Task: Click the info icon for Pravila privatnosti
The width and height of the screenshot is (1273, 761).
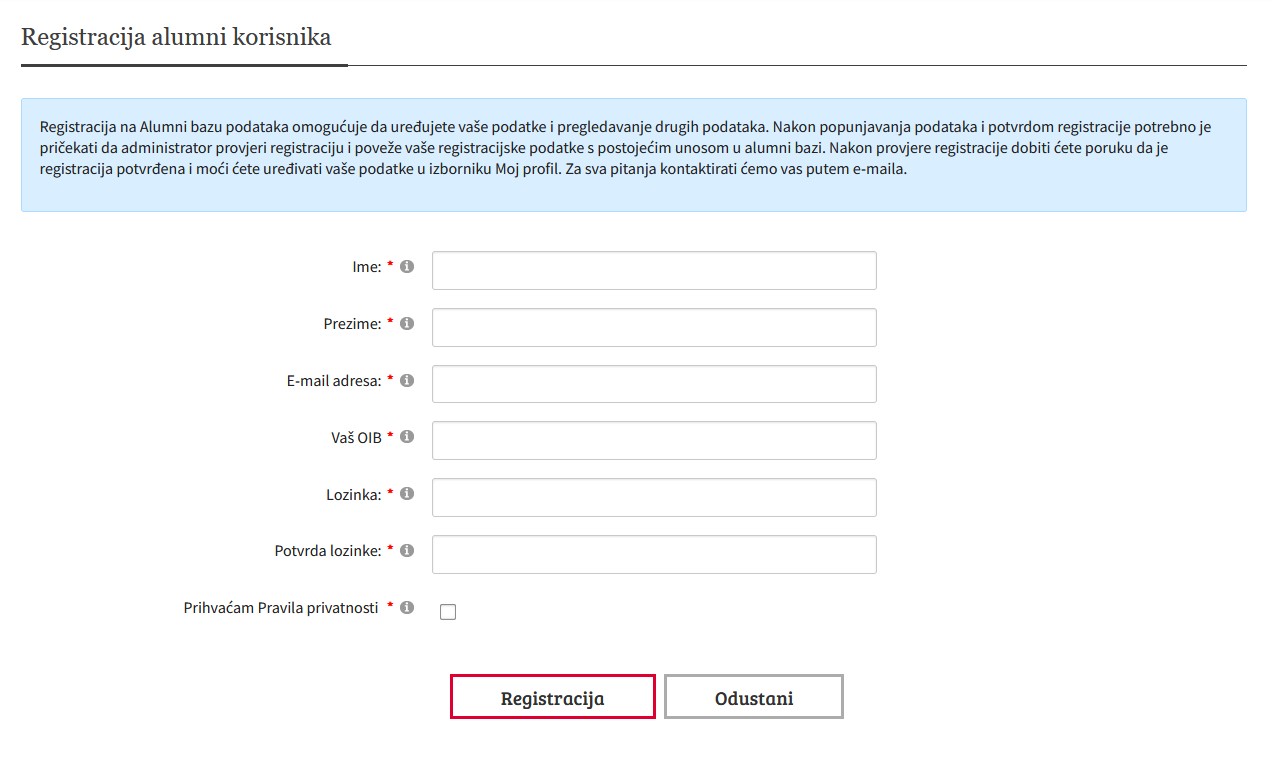Action: 407,607
